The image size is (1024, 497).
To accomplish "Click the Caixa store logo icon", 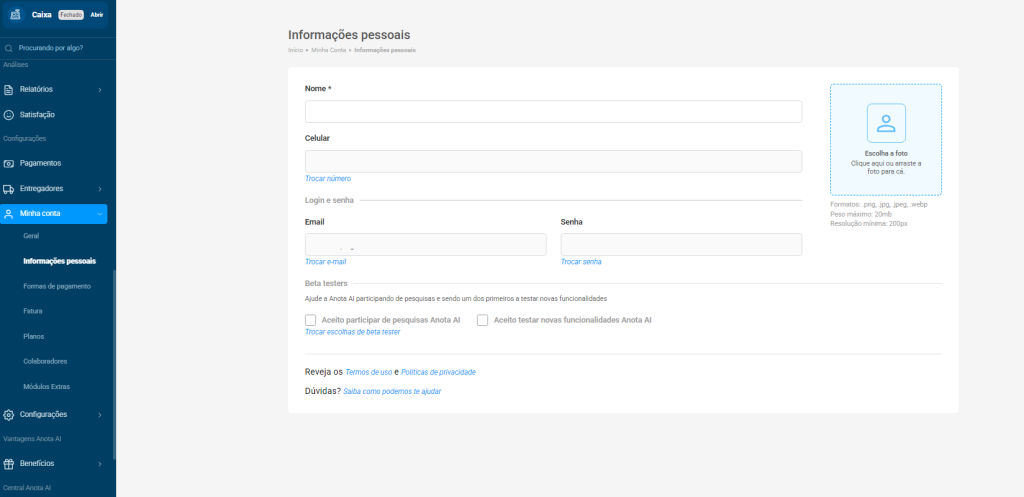I will tap(15, 15).
